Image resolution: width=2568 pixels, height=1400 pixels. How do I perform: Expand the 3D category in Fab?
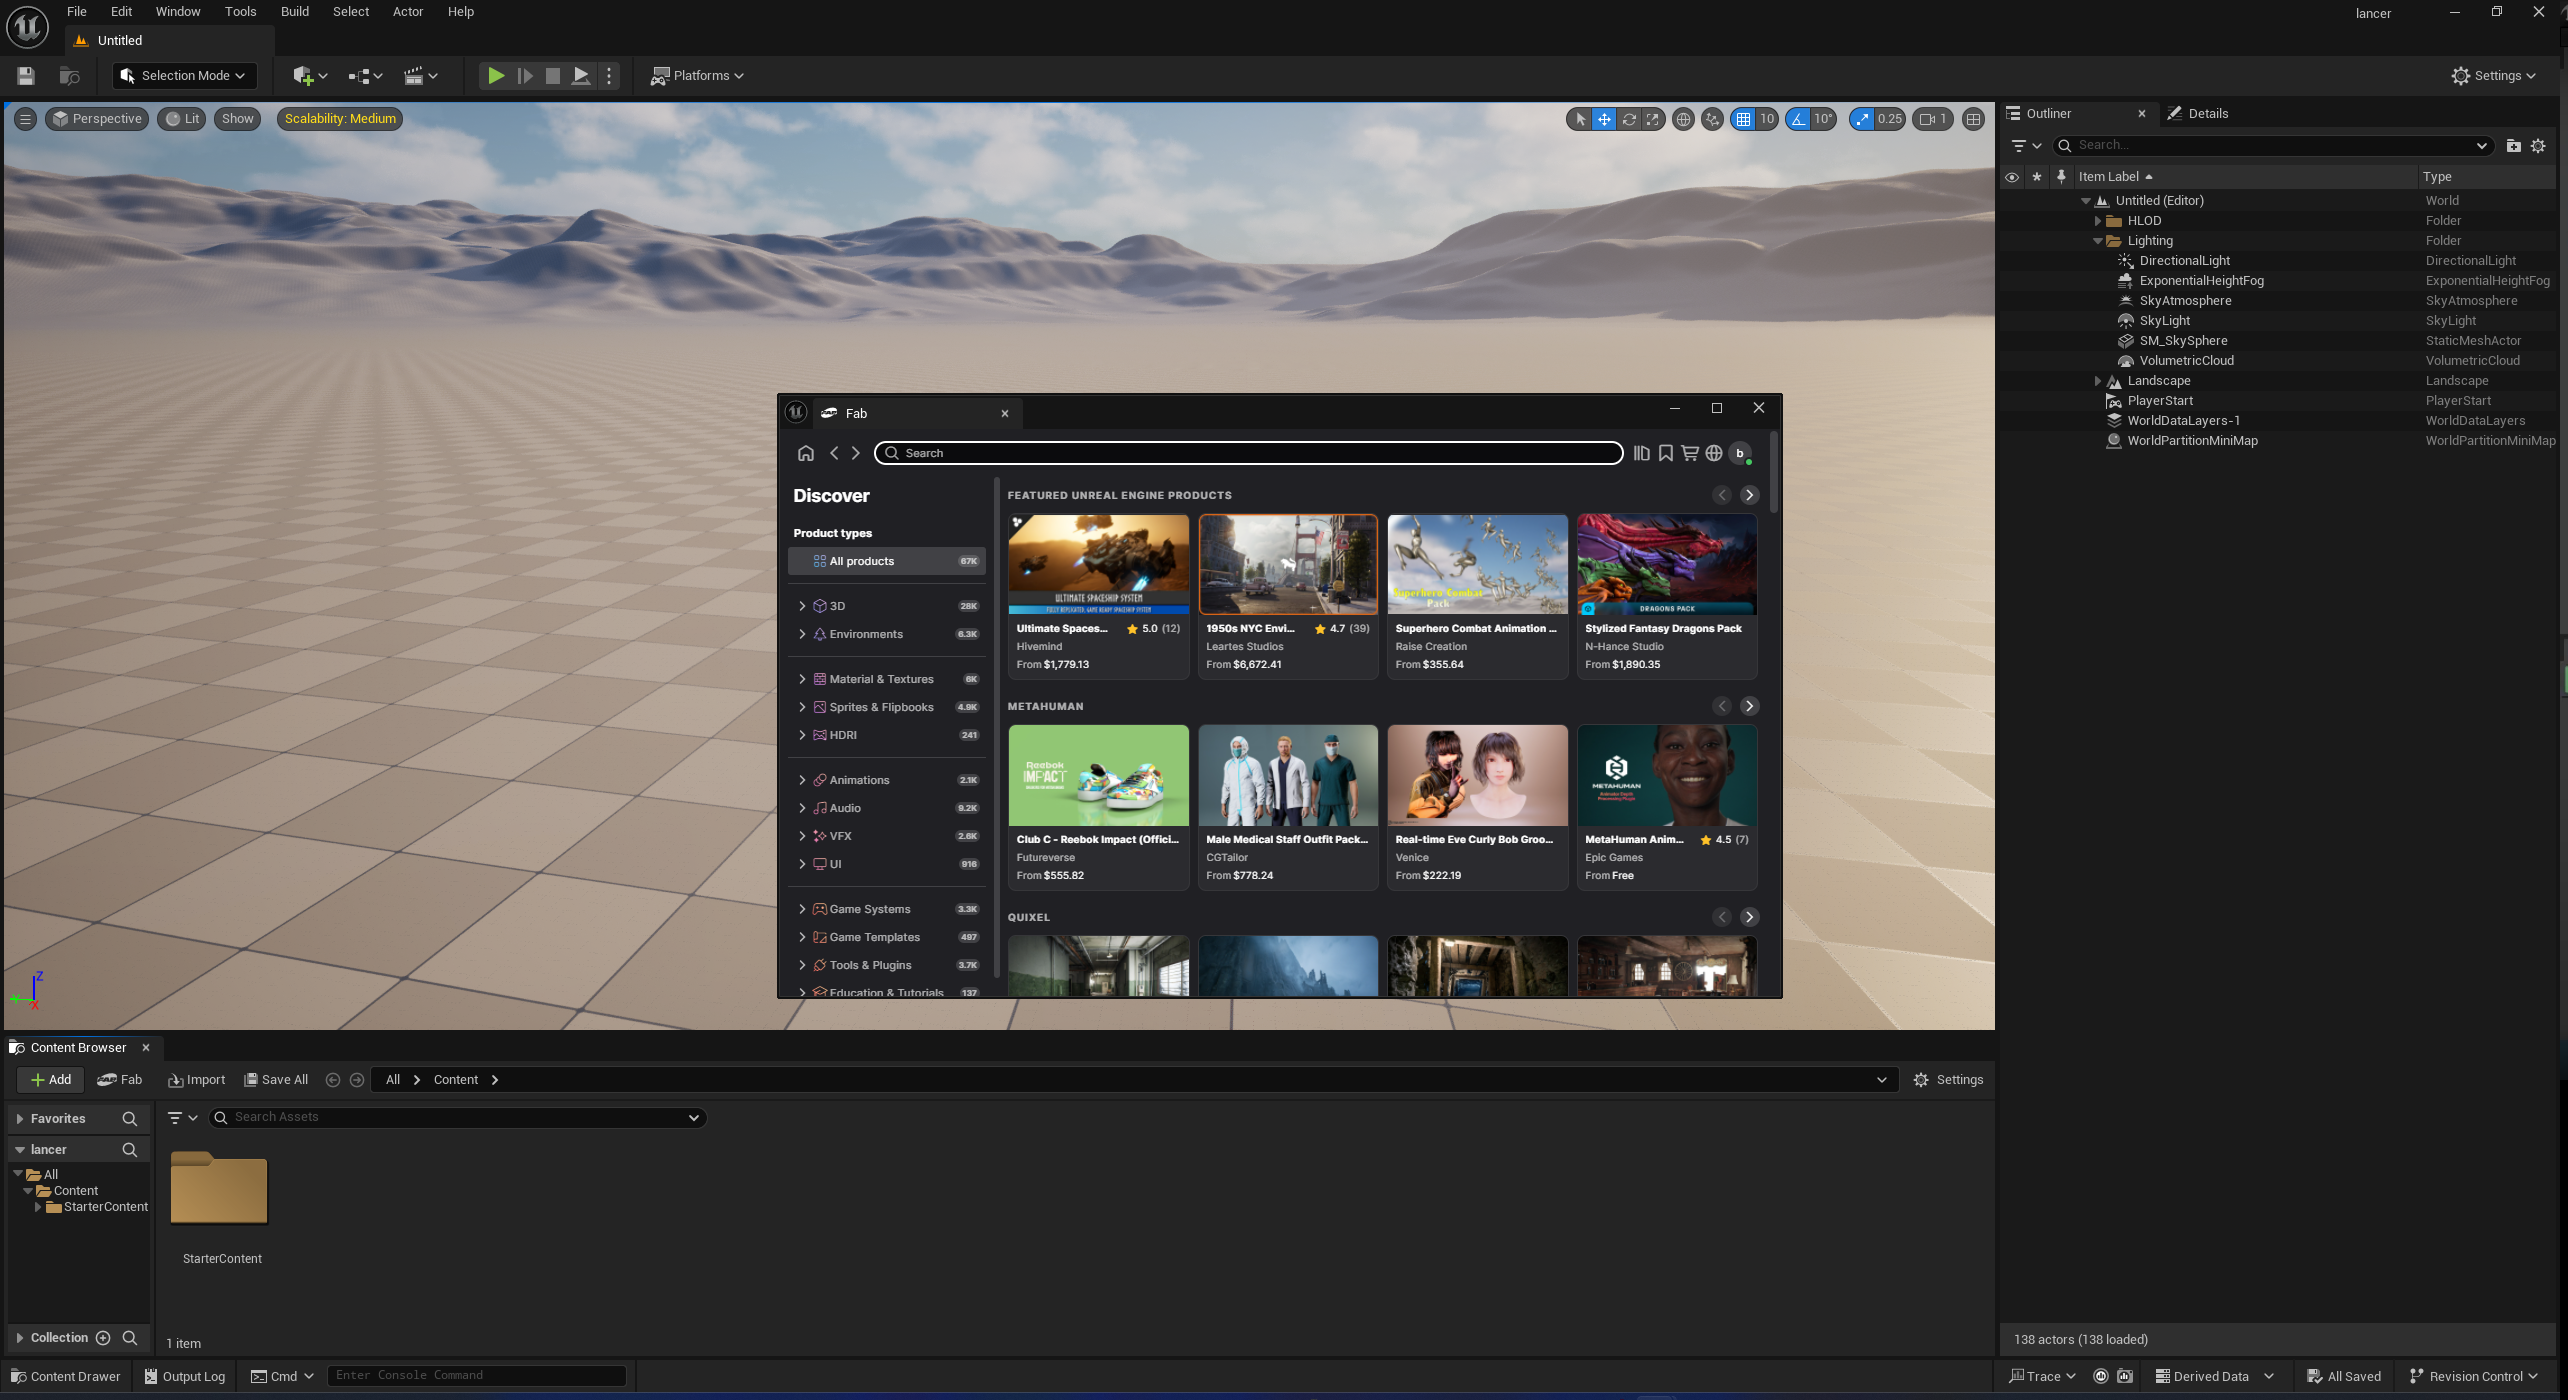[x=802, y=606]
